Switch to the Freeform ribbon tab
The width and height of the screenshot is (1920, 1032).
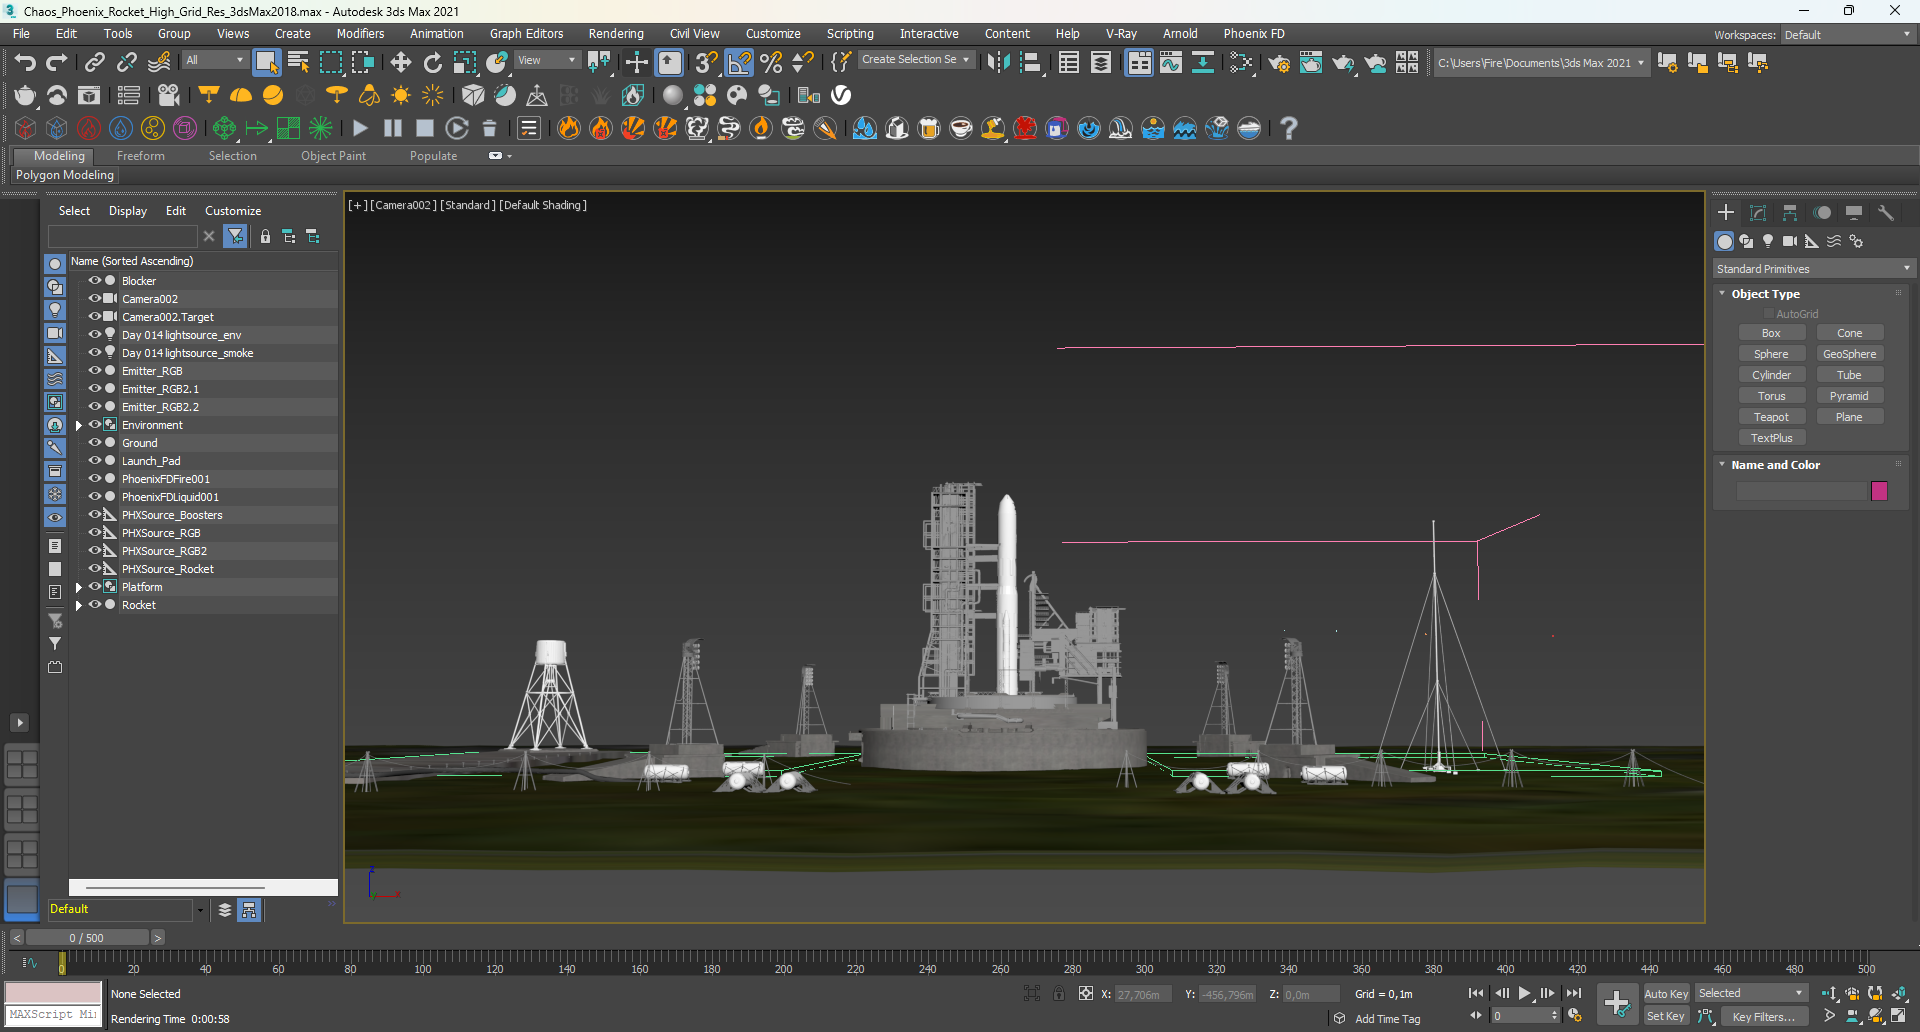140,156
